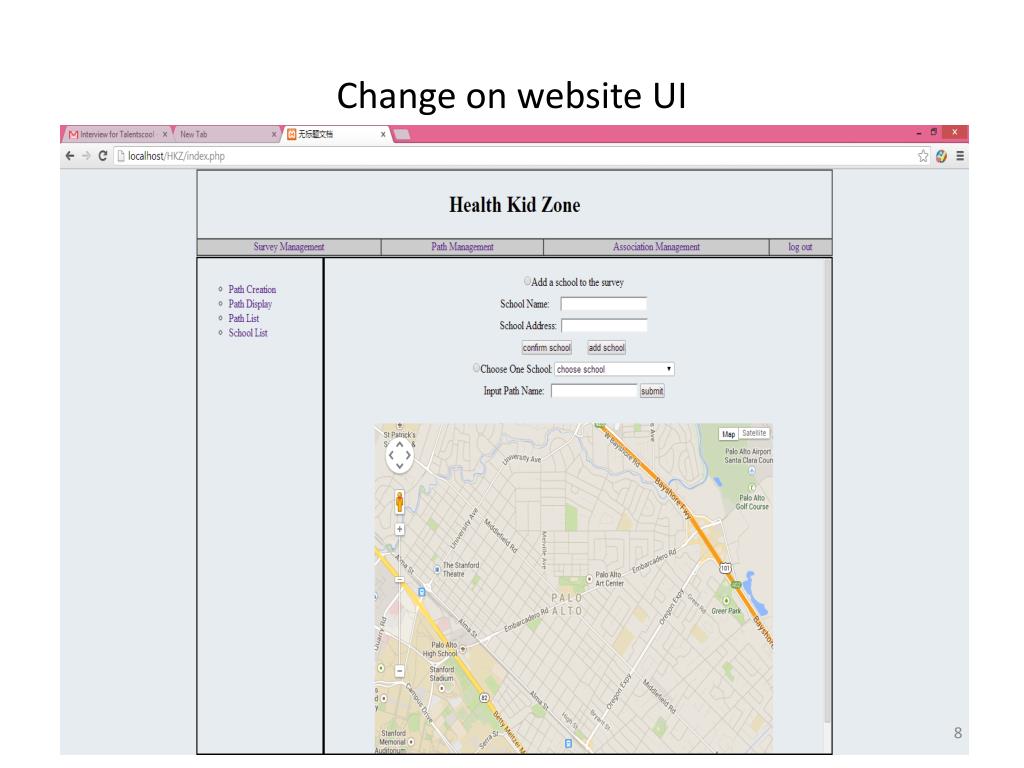Click the Input Path Name field
Viewport: 1024px width, 768px height.
594,391
